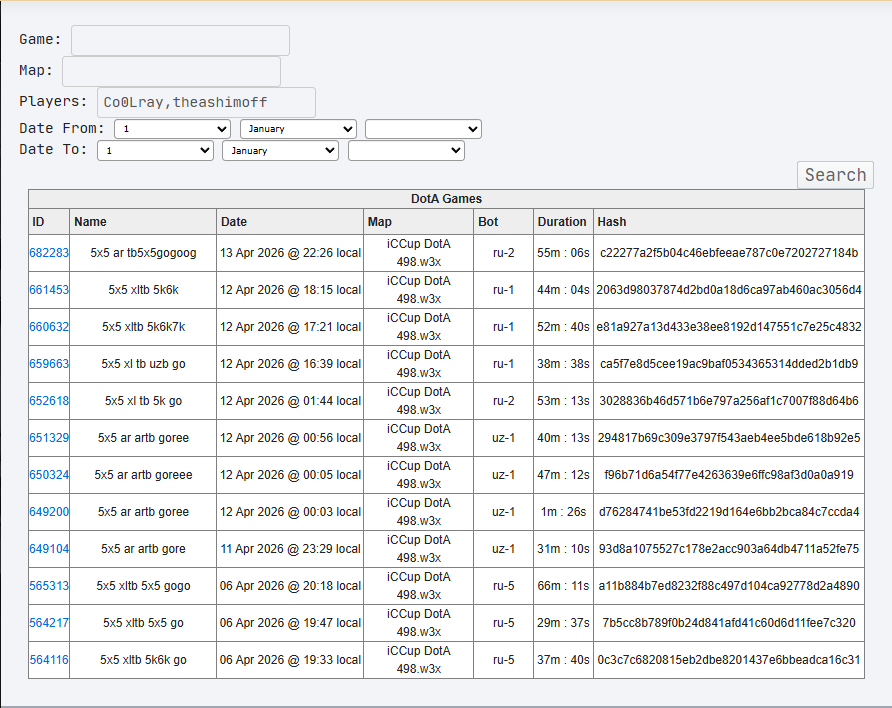The width and height of the screenshot is (892, 708).
Task: Follow the 660632 game link
Action: point(49,327)
